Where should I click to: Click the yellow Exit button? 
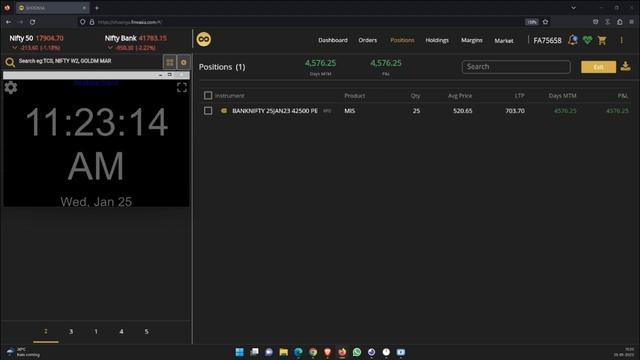pos(598,67)
